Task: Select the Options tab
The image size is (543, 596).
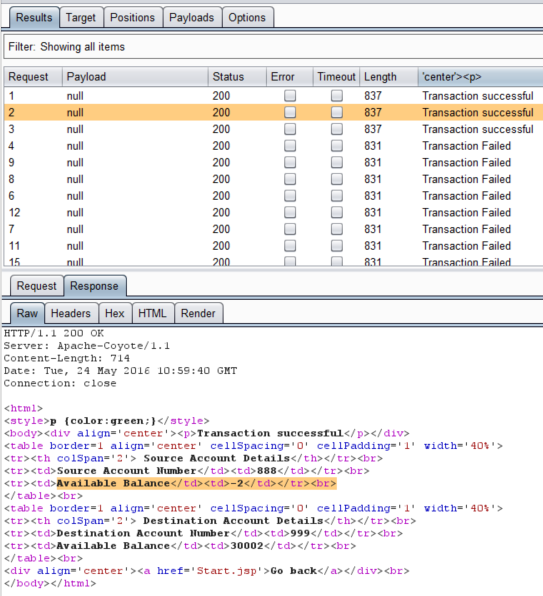Action: click(247, 17)
